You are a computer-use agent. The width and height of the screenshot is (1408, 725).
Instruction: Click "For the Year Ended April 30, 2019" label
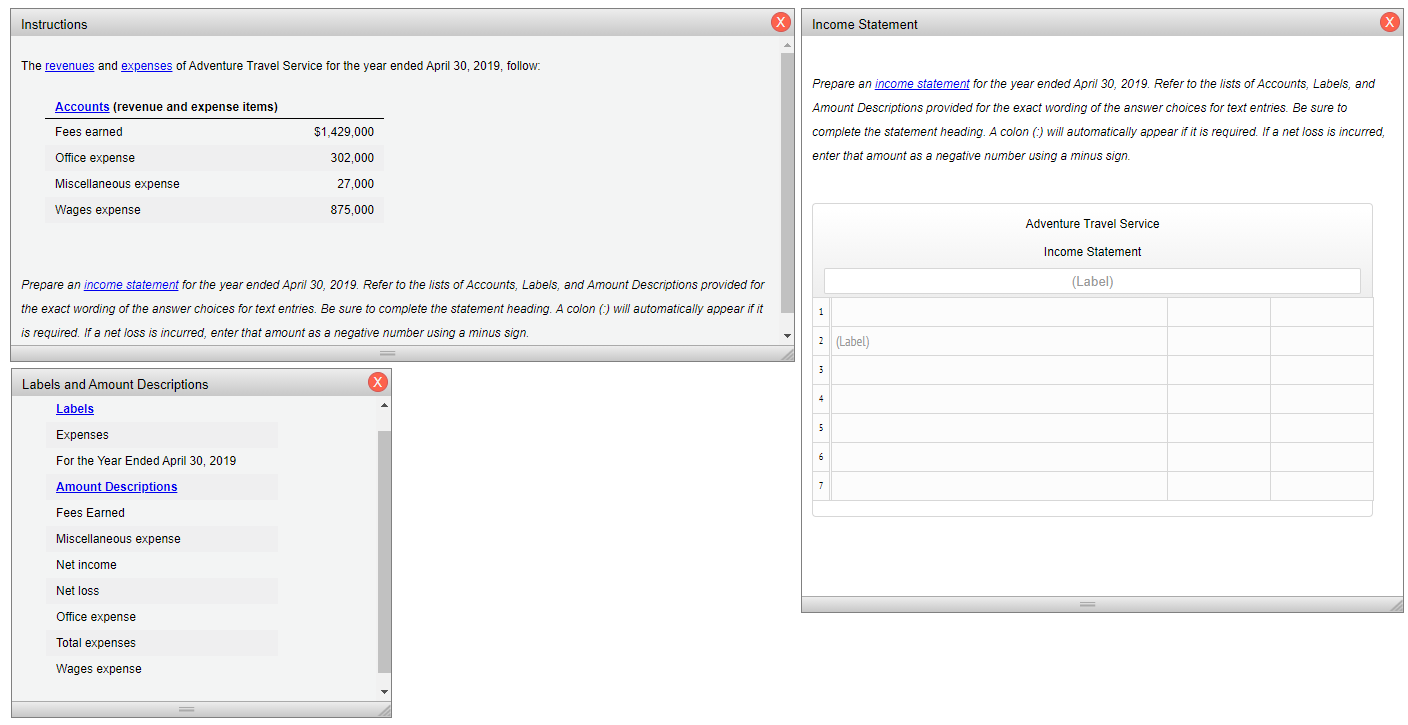tap(145, 460)
